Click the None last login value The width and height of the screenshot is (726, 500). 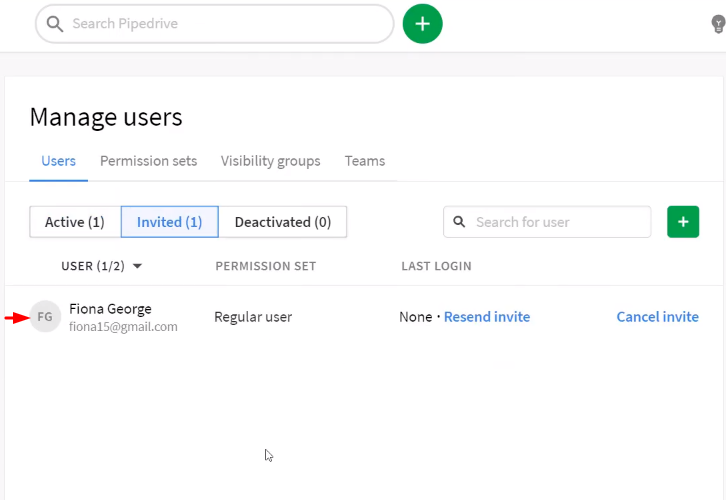click(415, 317)
